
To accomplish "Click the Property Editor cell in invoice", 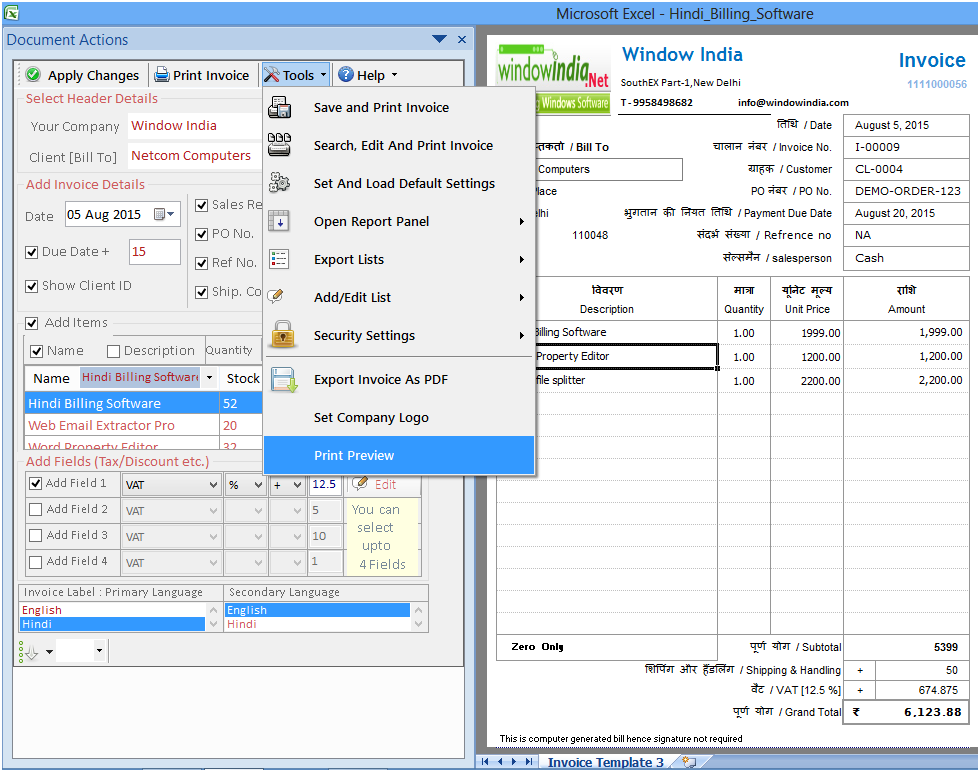I will click(626, 356).
